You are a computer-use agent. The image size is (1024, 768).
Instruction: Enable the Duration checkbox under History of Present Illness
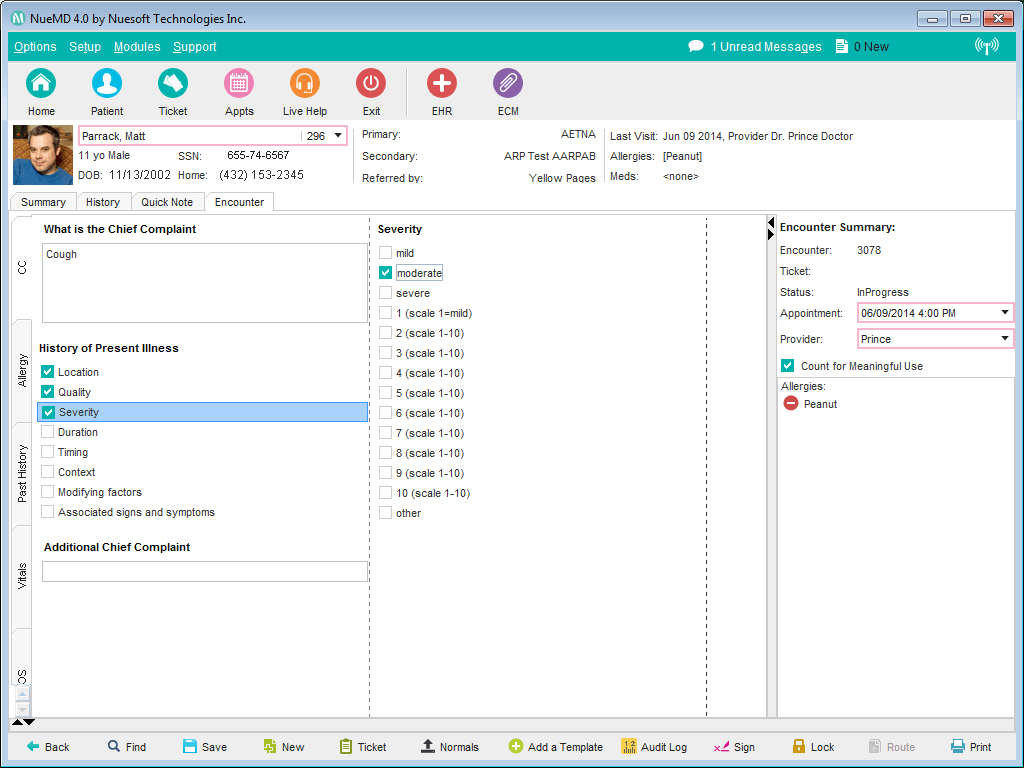(x=47, y=431)
